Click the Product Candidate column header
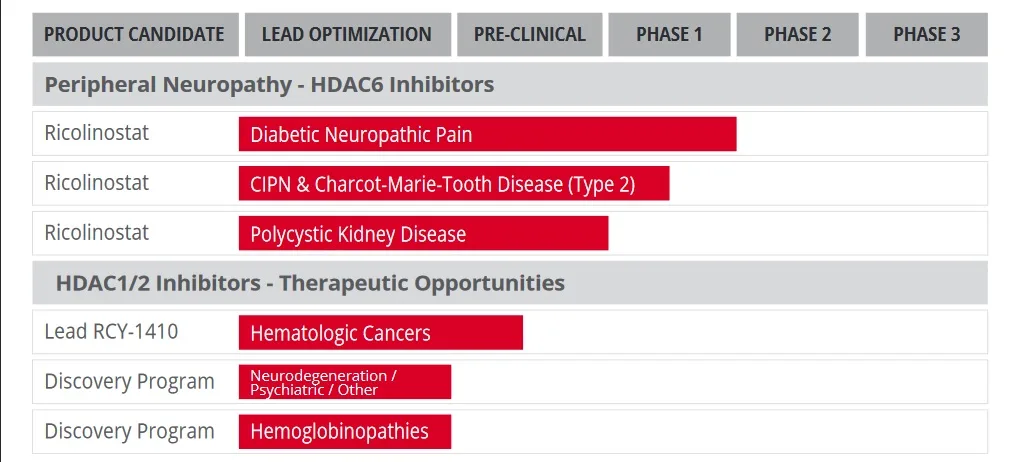This screenshot has height=462, width=1014. (135, 35)
